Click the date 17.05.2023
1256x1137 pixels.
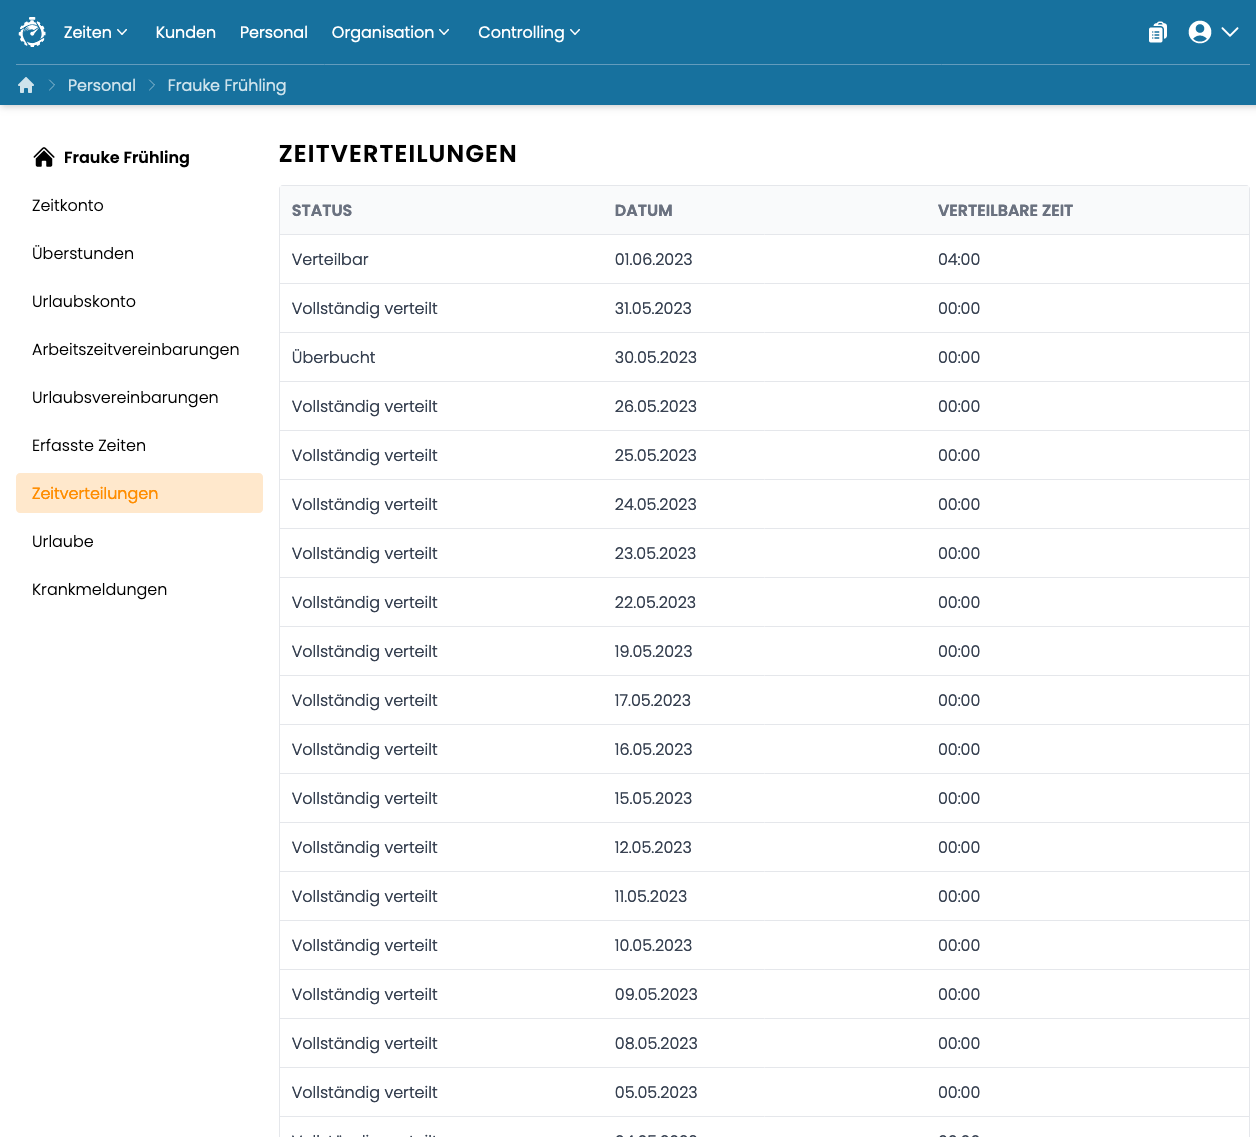coord(653,700)
